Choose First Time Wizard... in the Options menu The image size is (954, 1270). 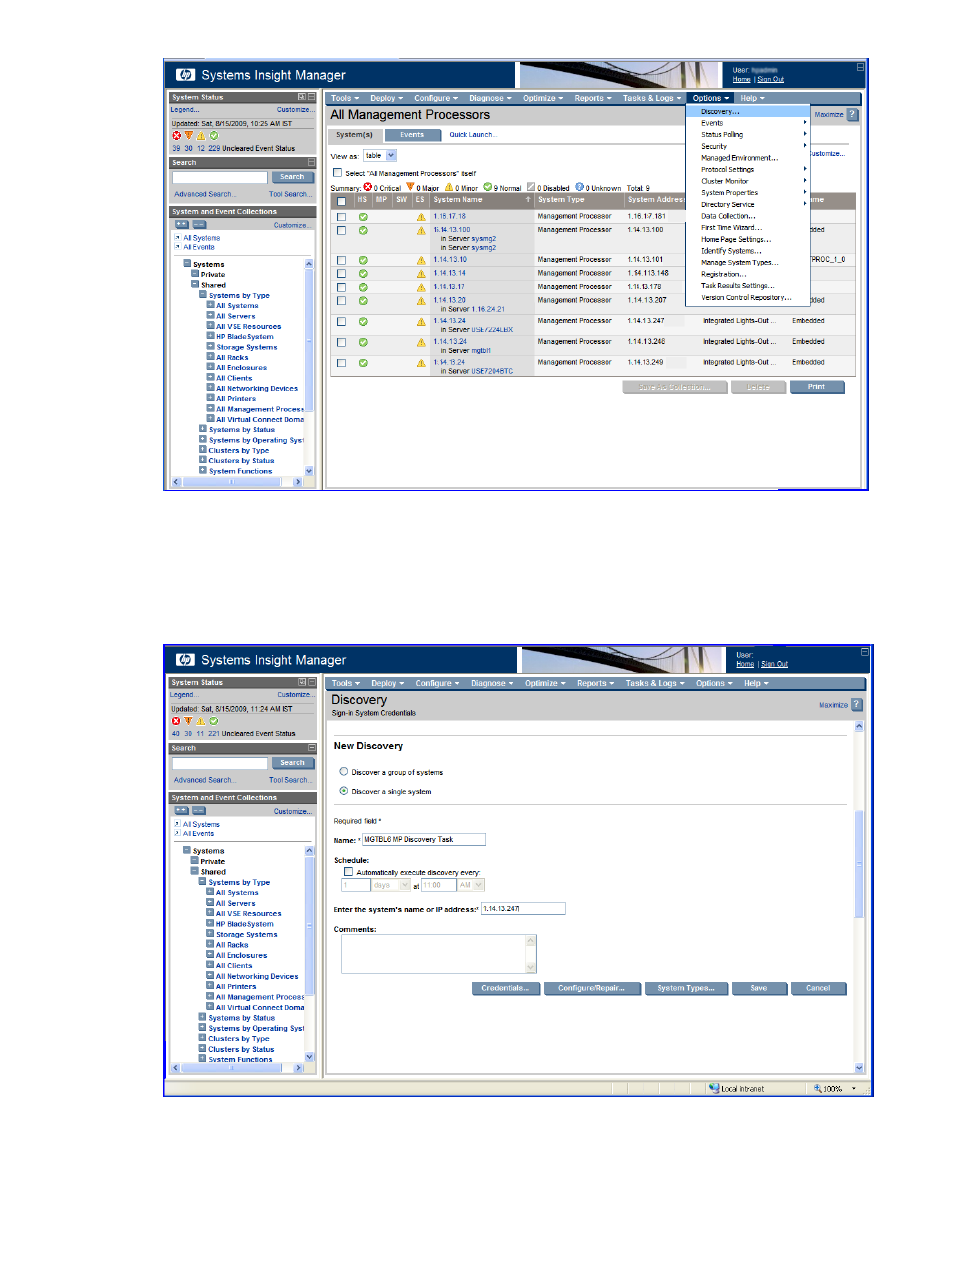pyautogui.click(x=747, y=228)
